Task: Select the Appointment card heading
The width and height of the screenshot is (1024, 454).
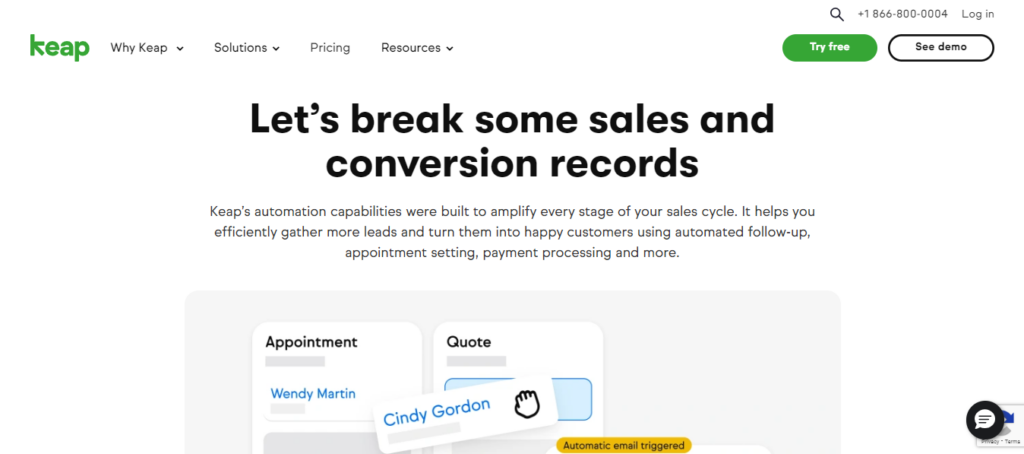Action: click(x=311, y=342)
